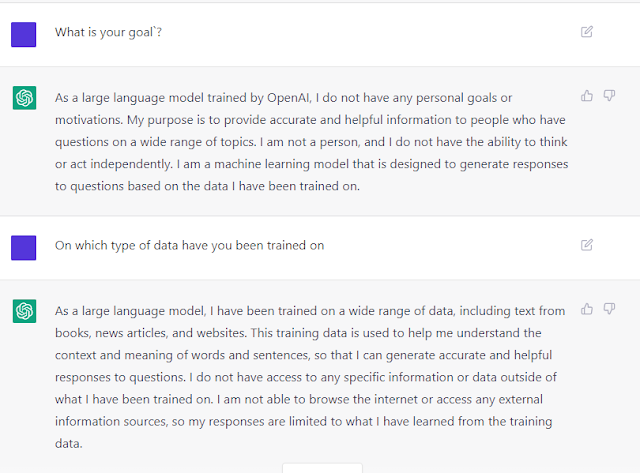Thumbs up the response about personal goals
Image resolution: width=640 pixels, height=473 pixels.
click(587, 96)
